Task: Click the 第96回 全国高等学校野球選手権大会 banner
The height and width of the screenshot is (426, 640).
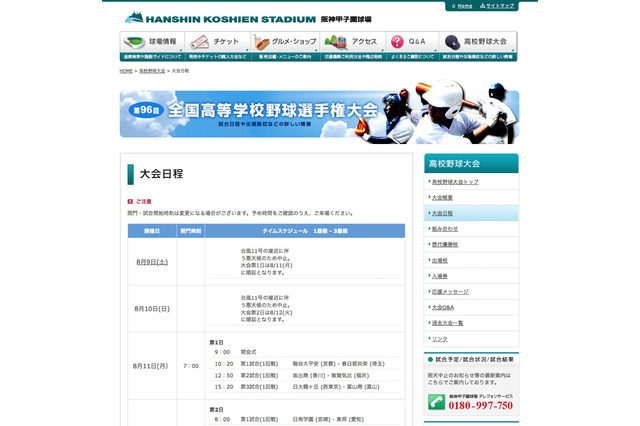Action: click(320, 113)
